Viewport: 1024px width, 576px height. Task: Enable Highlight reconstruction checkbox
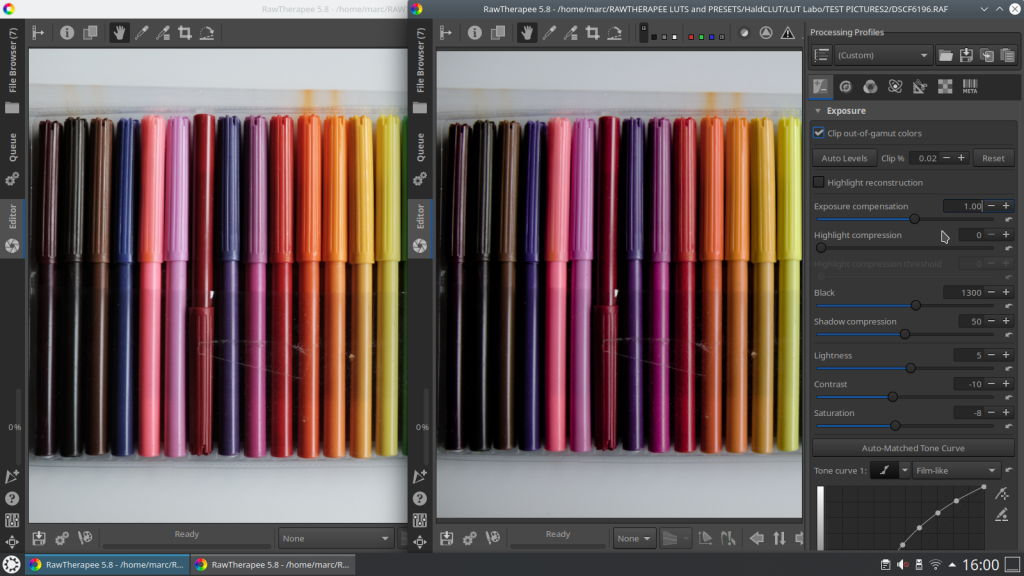pos(819,183)
